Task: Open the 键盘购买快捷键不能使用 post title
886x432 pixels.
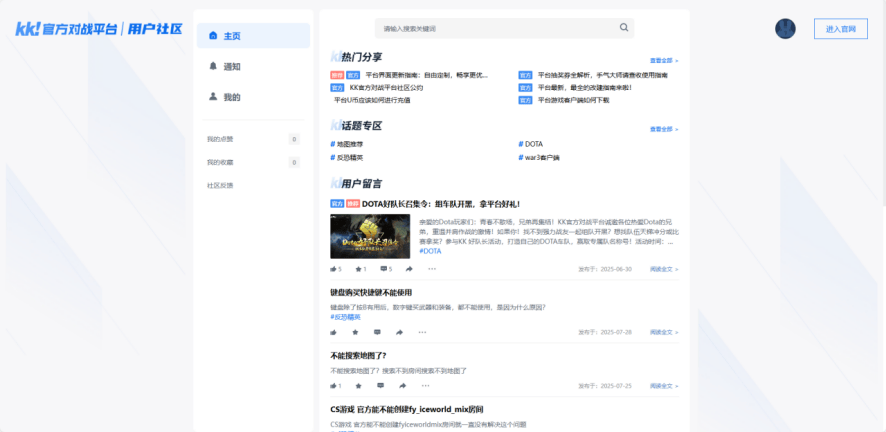Action: [371, 293]
